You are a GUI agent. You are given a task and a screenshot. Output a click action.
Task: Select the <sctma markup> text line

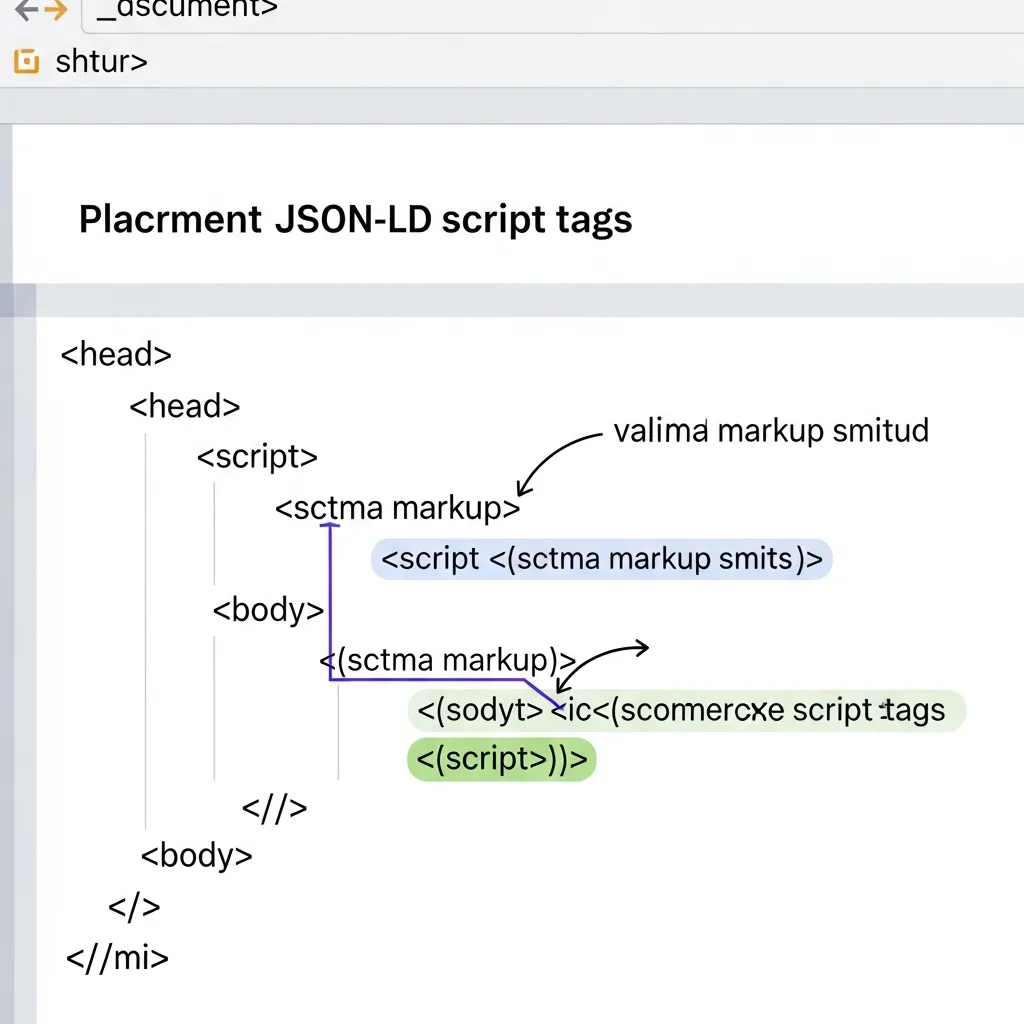397,507
